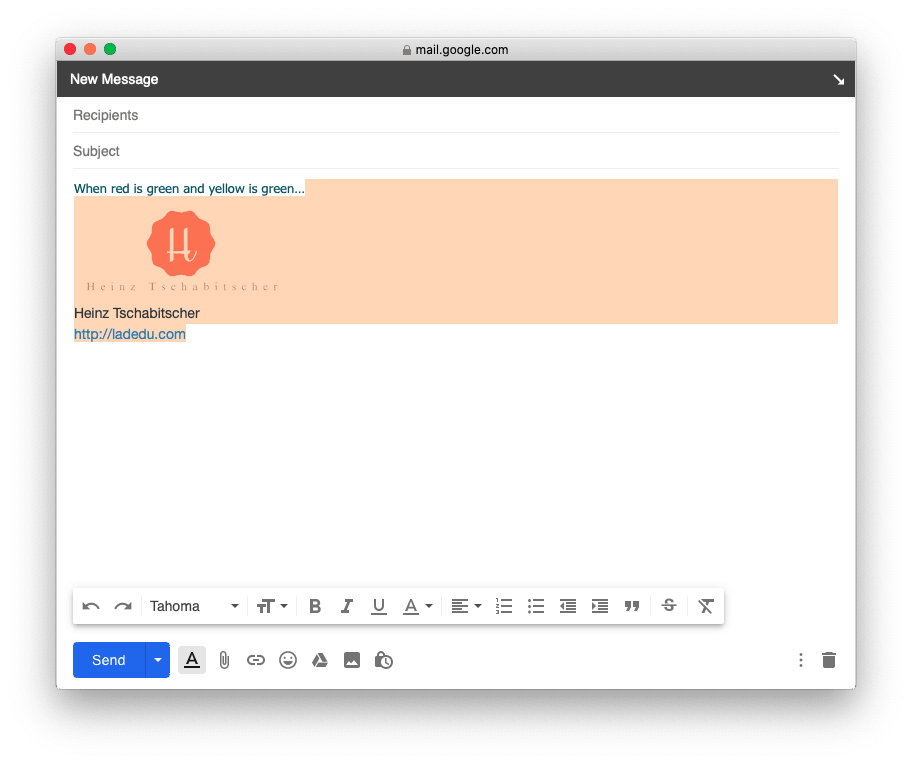Click the text 'When red is green and yellow is green...'
912x763 pixels.
[x=189, y=188]
